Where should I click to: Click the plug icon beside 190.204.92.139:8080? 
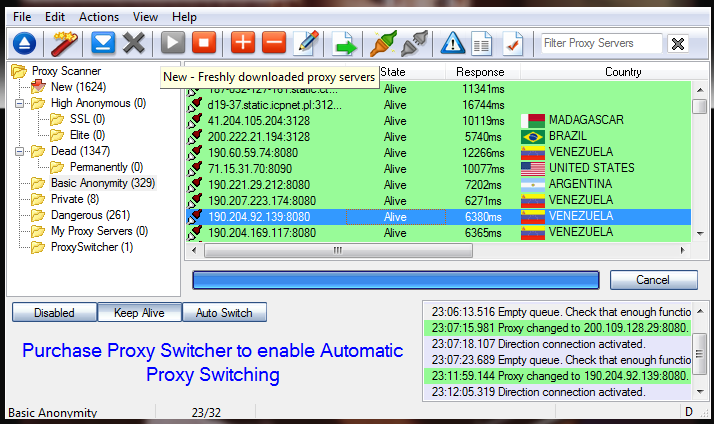[x=195, y=217]
